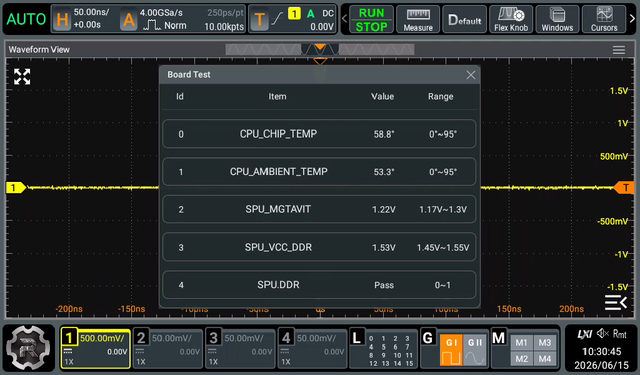The width and height of the screenshot is (640, 375).
Task: Select the CPU_AMBIENT_TEMP row
Action: tap(319, 172)
